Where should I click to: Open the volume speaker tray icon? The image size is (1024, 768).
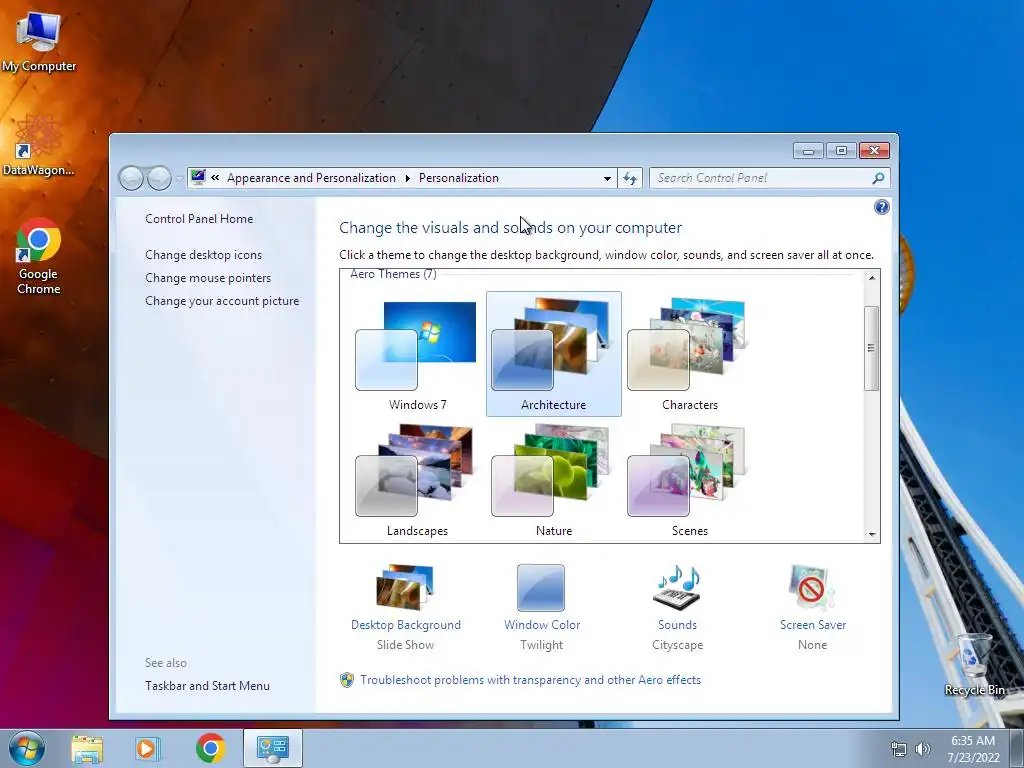(923, 749)
